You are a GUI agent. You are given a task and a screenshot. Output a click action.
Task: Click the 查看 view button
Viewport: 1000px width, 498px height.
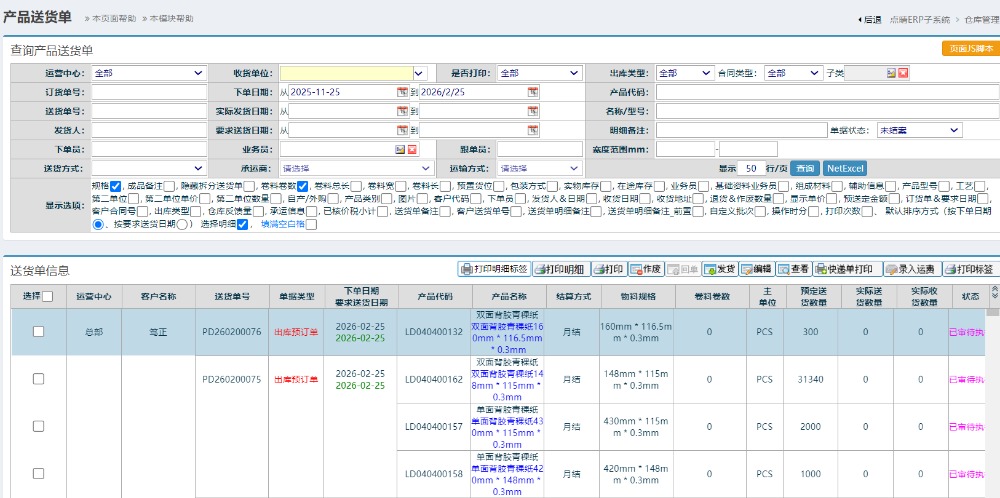[794, 269]
